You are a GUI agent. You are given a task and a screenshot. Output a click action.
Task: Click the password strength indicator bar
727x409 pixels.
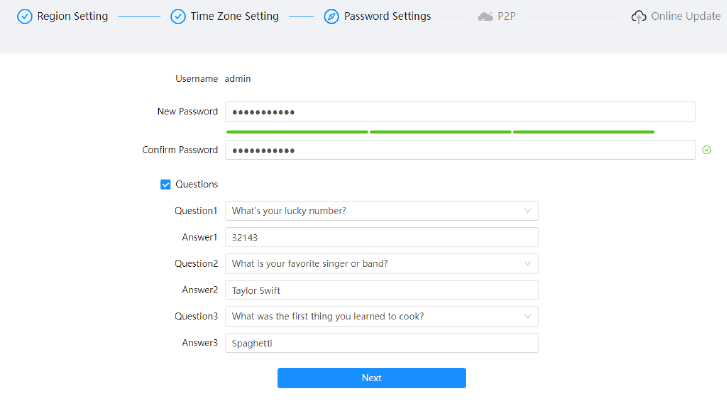[440, 132]
